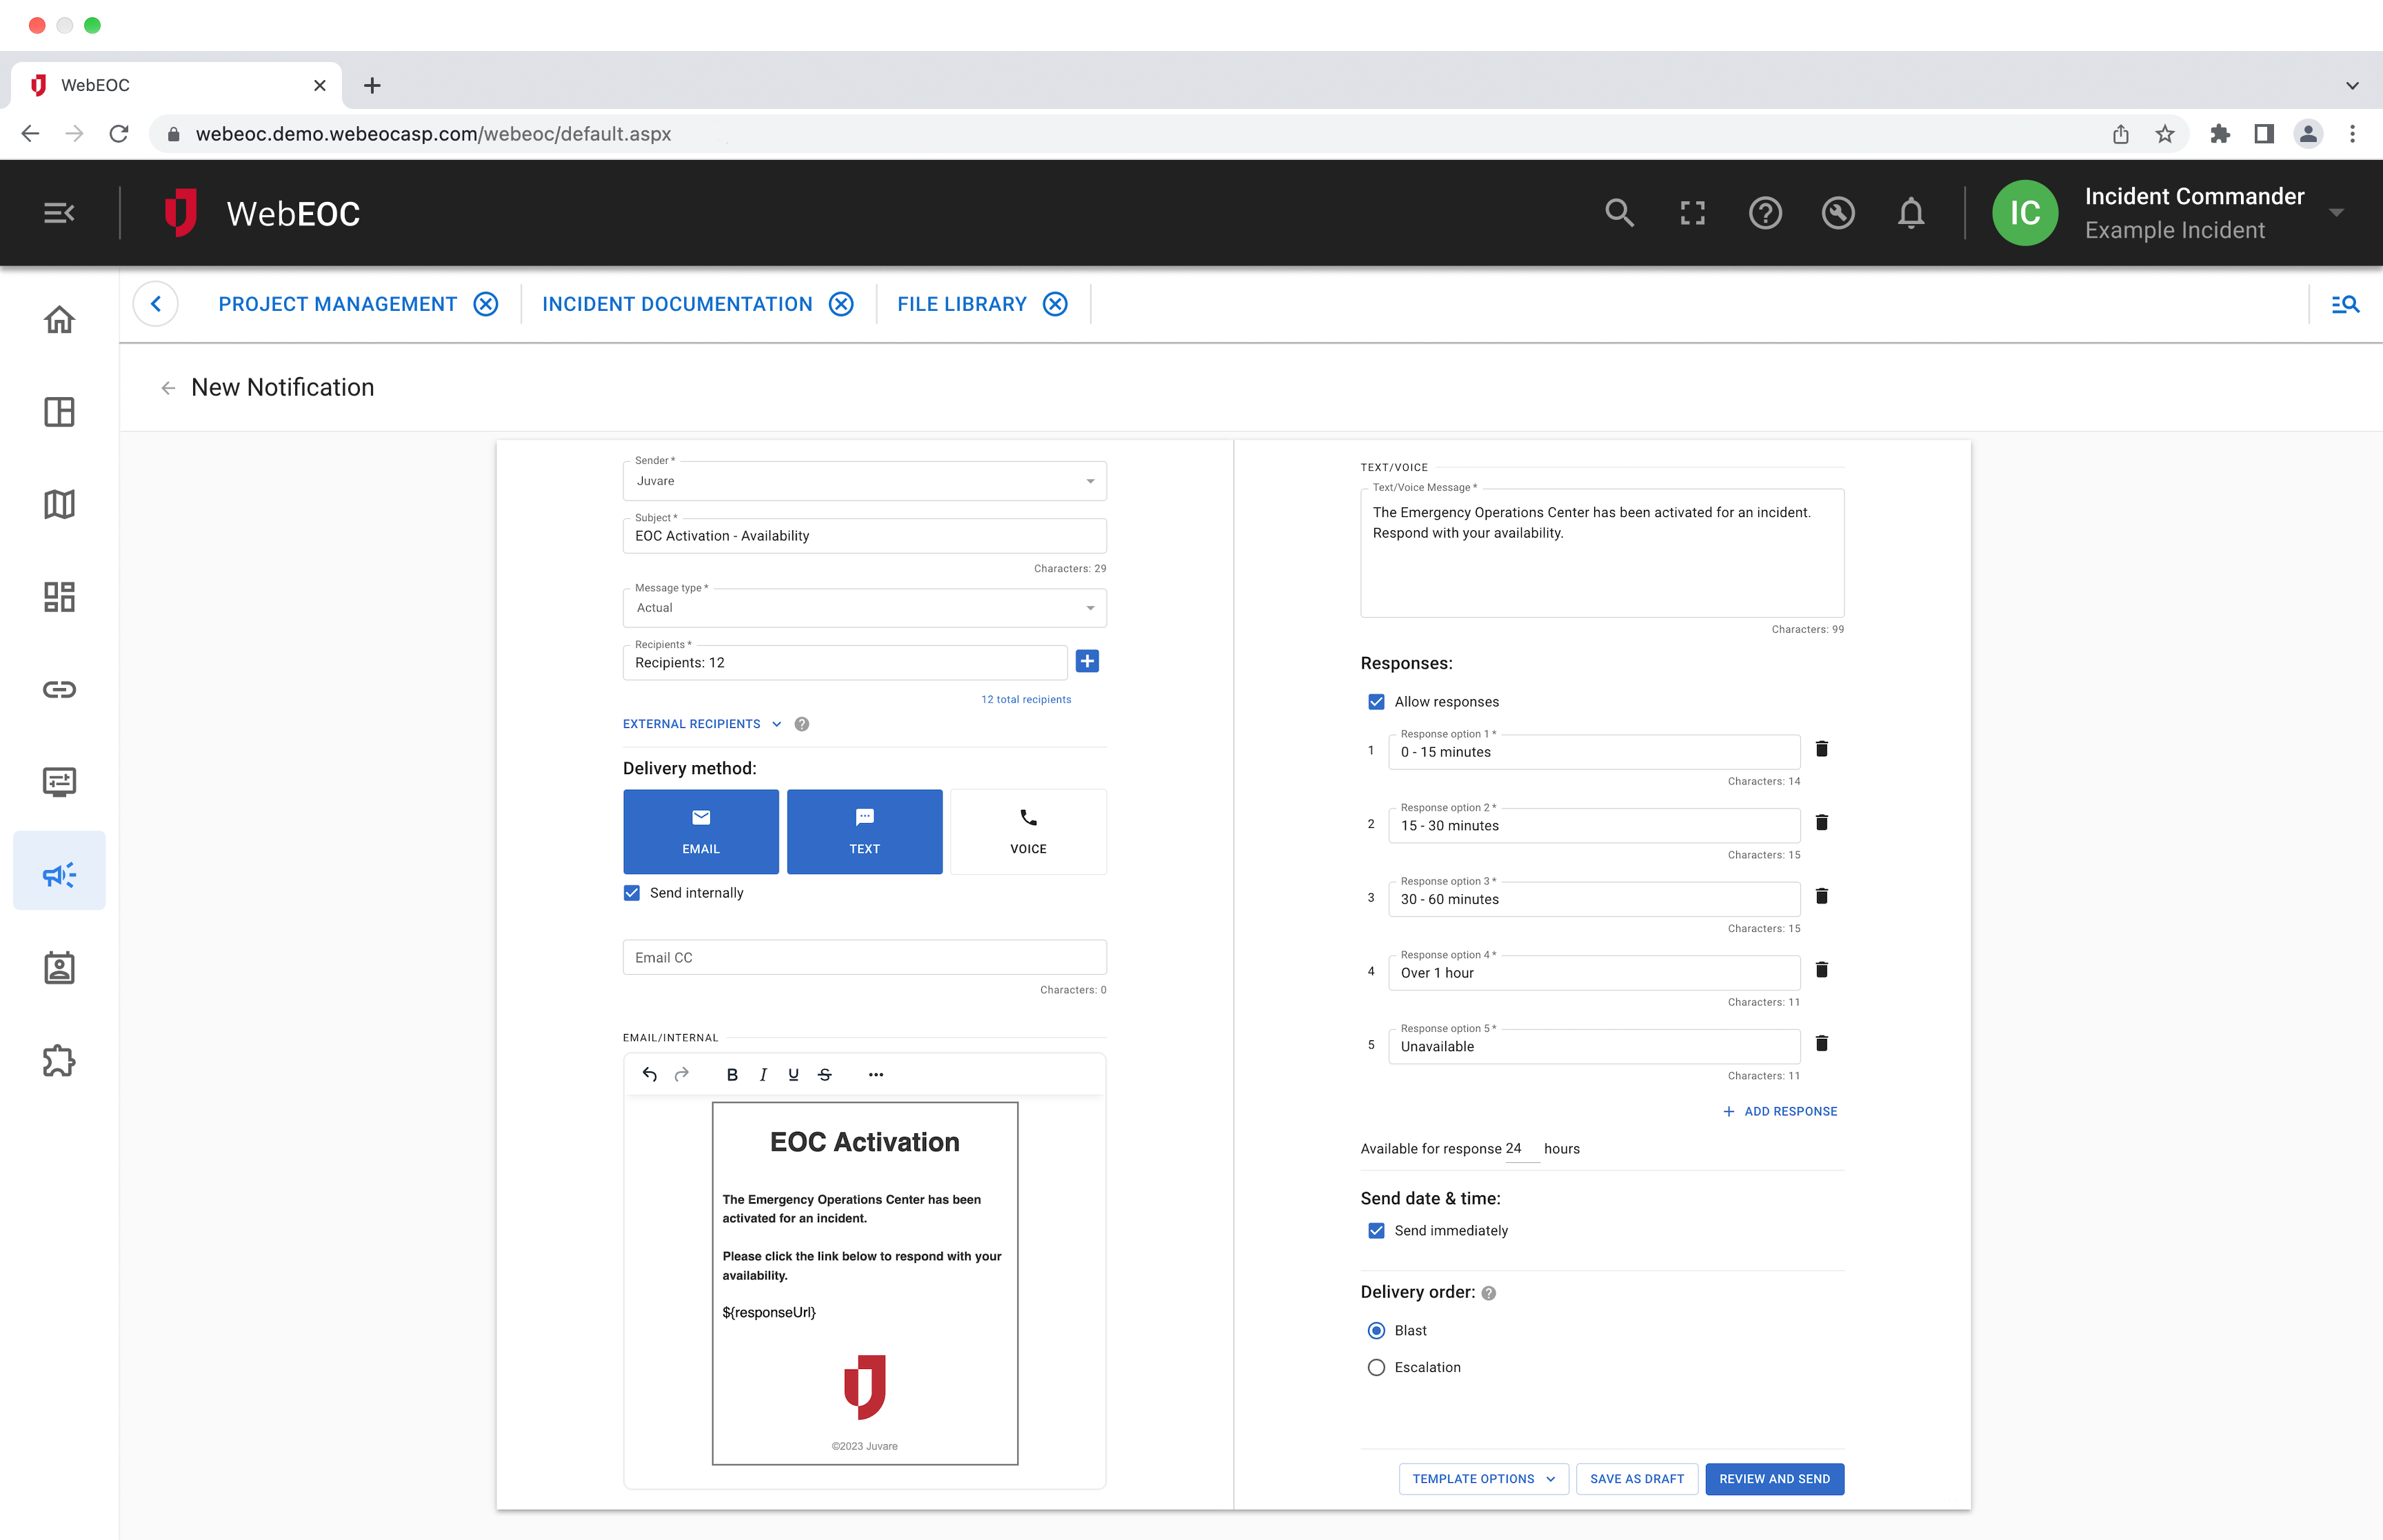The height and width of the screenshot is (1540, 2383).
Task: Open the Sender dropdown
Action: click(865, 481)
